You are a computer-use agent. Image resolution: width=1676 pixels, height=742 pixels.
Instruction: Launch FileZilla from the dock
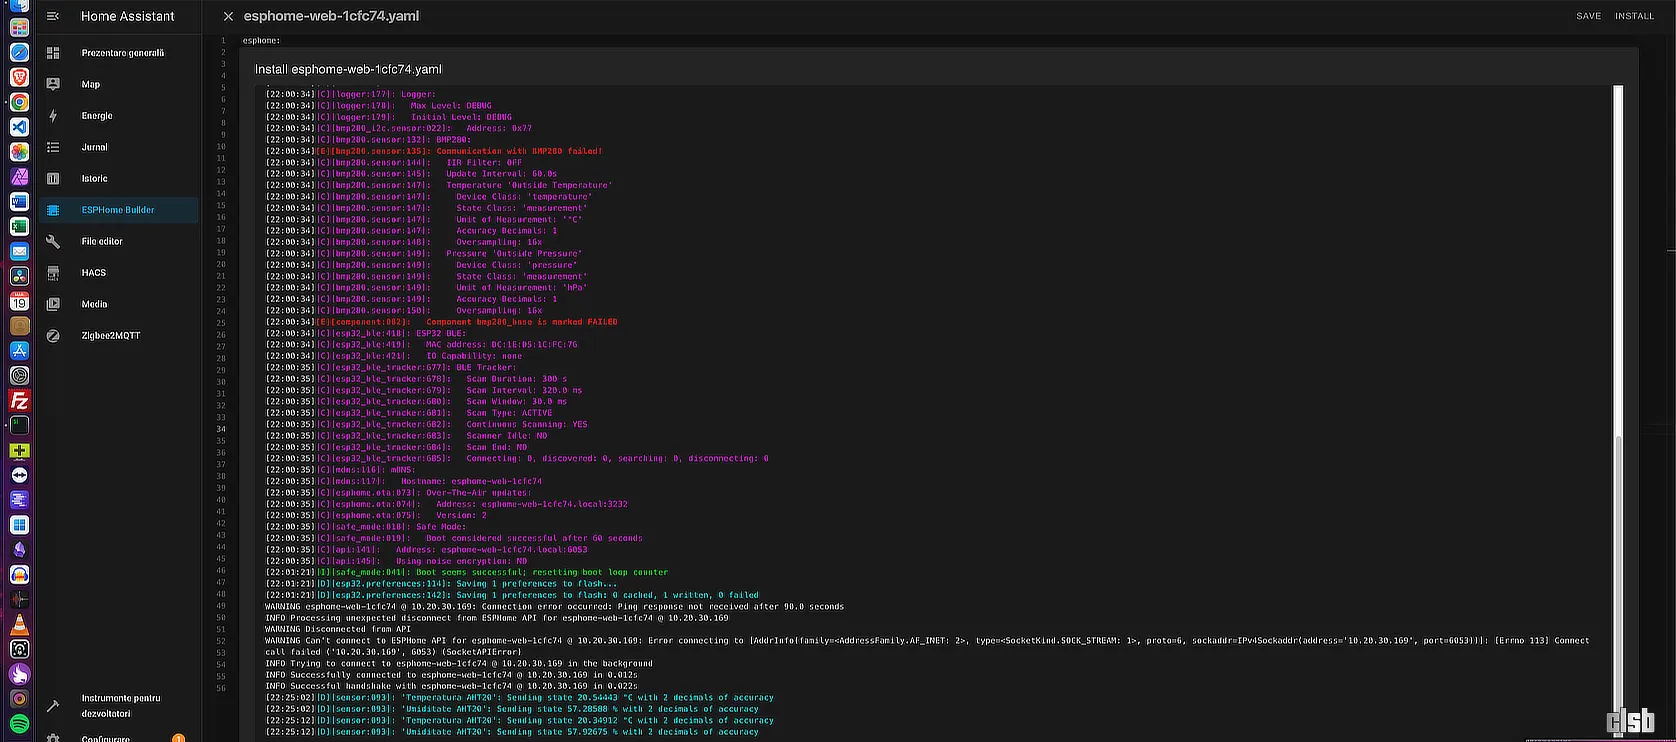pyautogui.click(x=19, y=401)
